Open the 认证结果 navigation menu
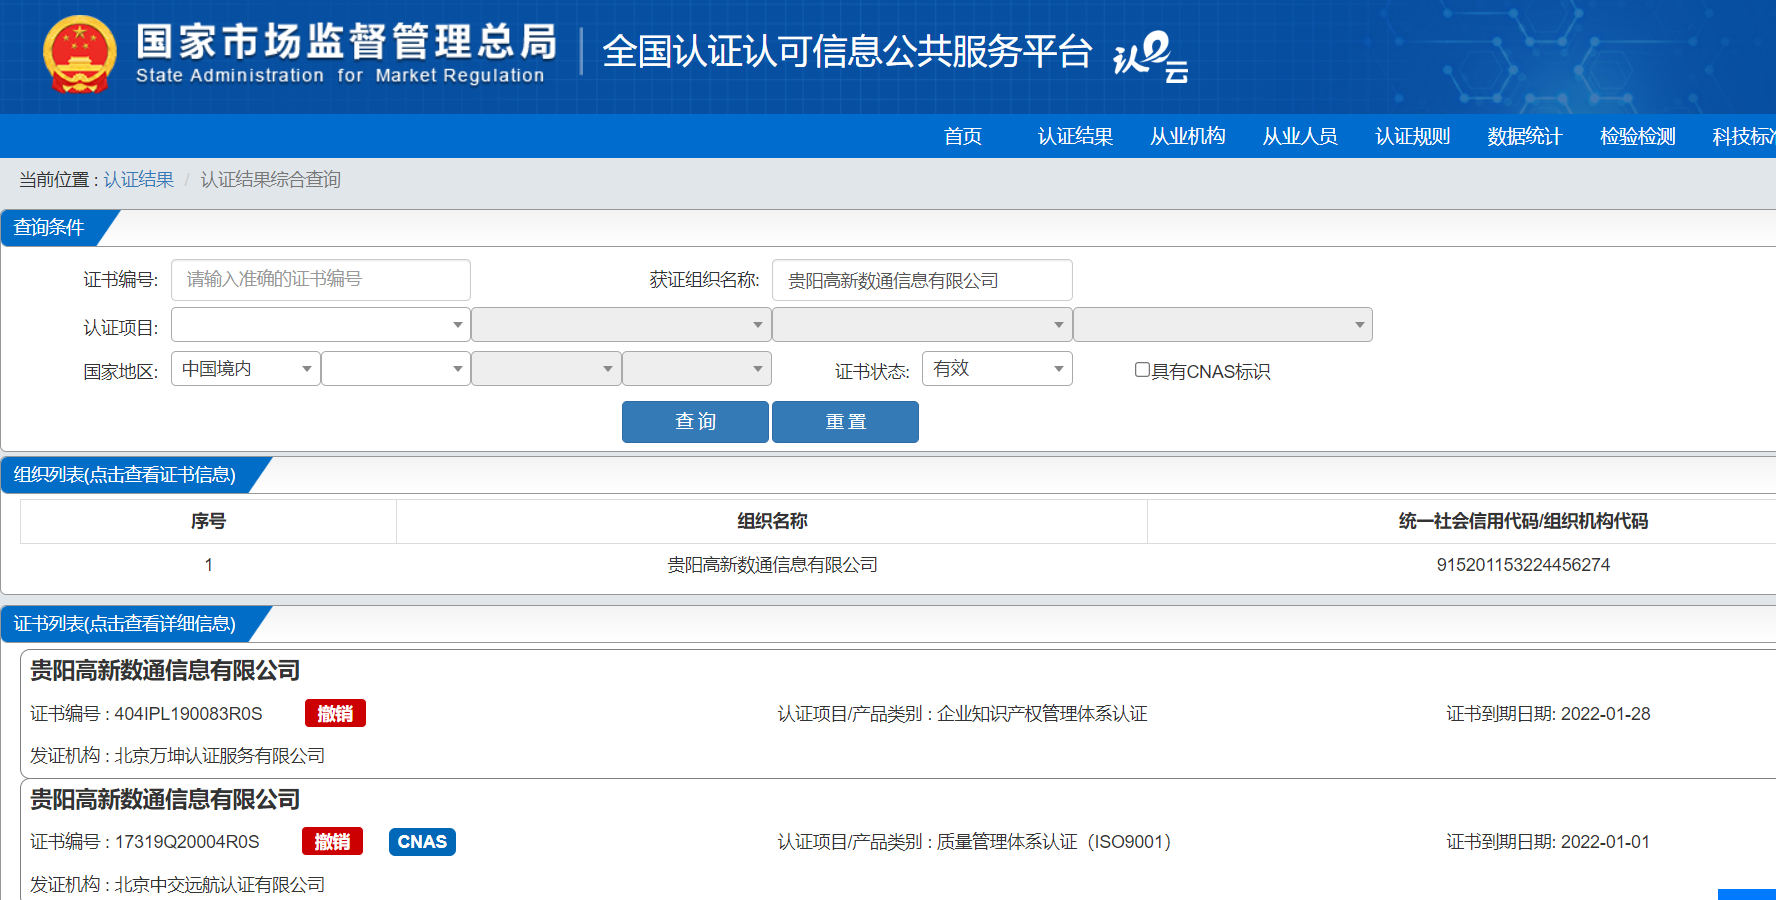This screenshot has width=1776, height=900. coord(1075,136)
